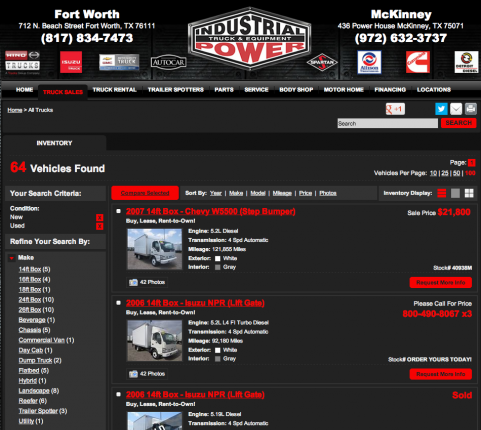The width and height of the screenshot is (481, 430).
Task: Open 2007 14ft Box Chevy W5500 listing title
Action: pyautogui.click(x=211, y=211)
